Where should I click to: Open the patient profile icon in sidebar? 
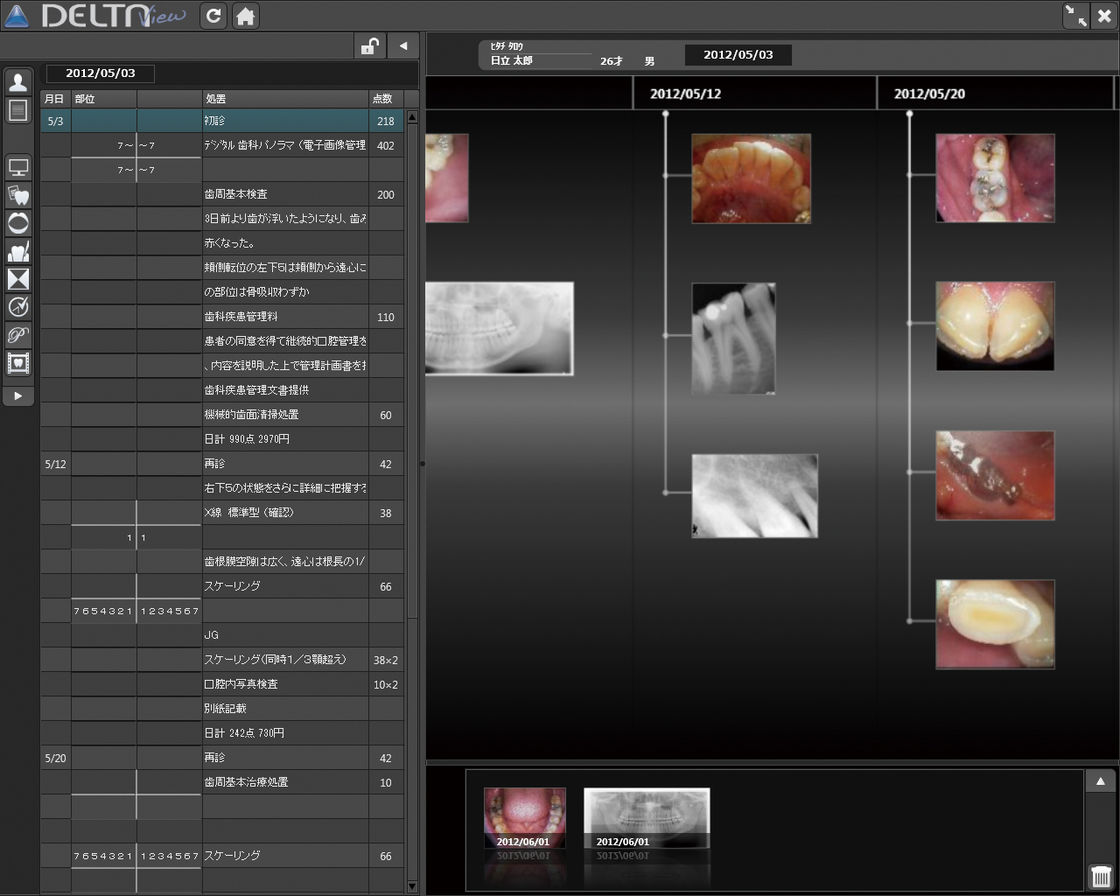18,81
